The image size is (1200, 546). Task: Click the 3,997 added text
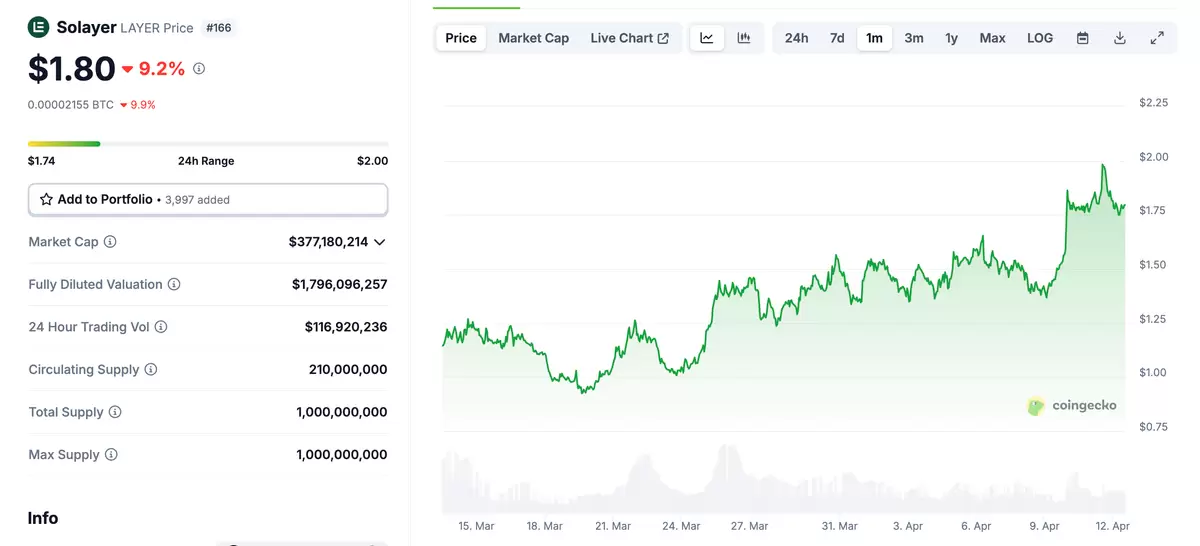click(197, 200)
